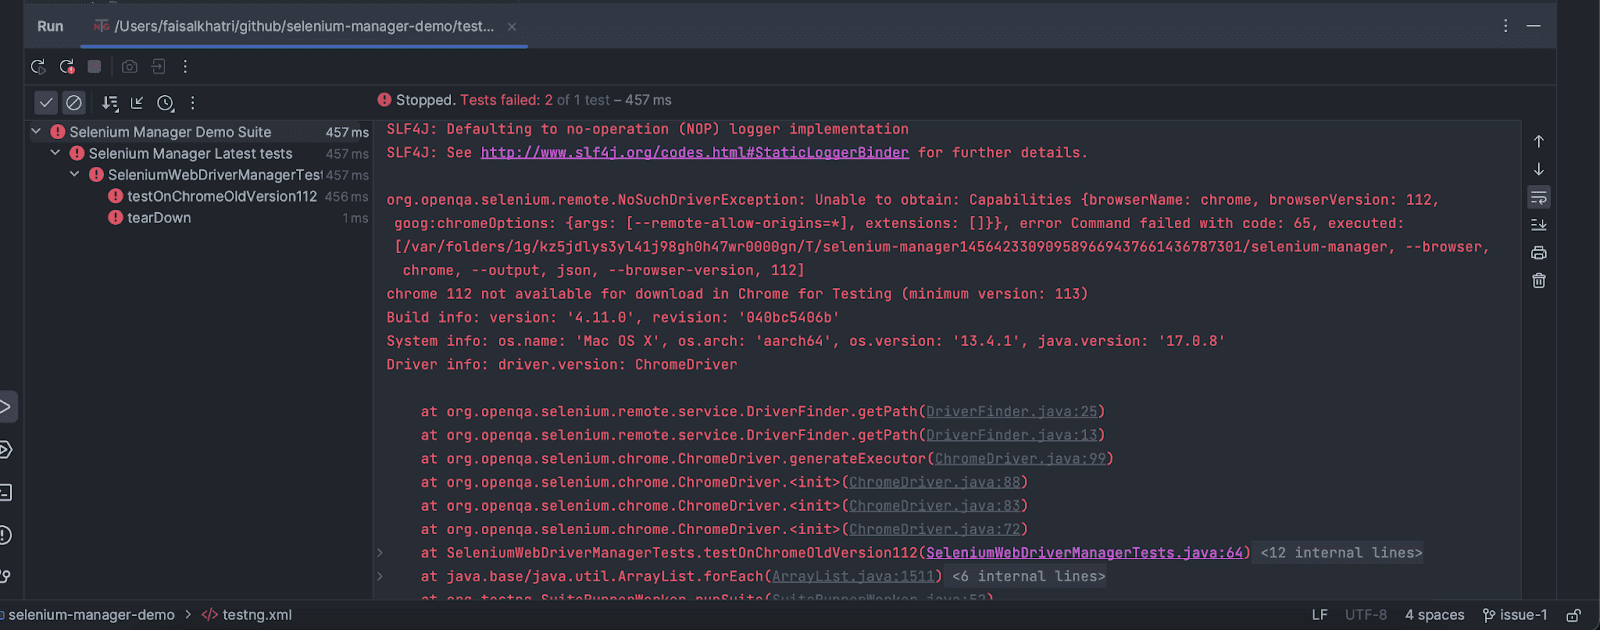Change LF line separator in status bar

click(1320, 615)
